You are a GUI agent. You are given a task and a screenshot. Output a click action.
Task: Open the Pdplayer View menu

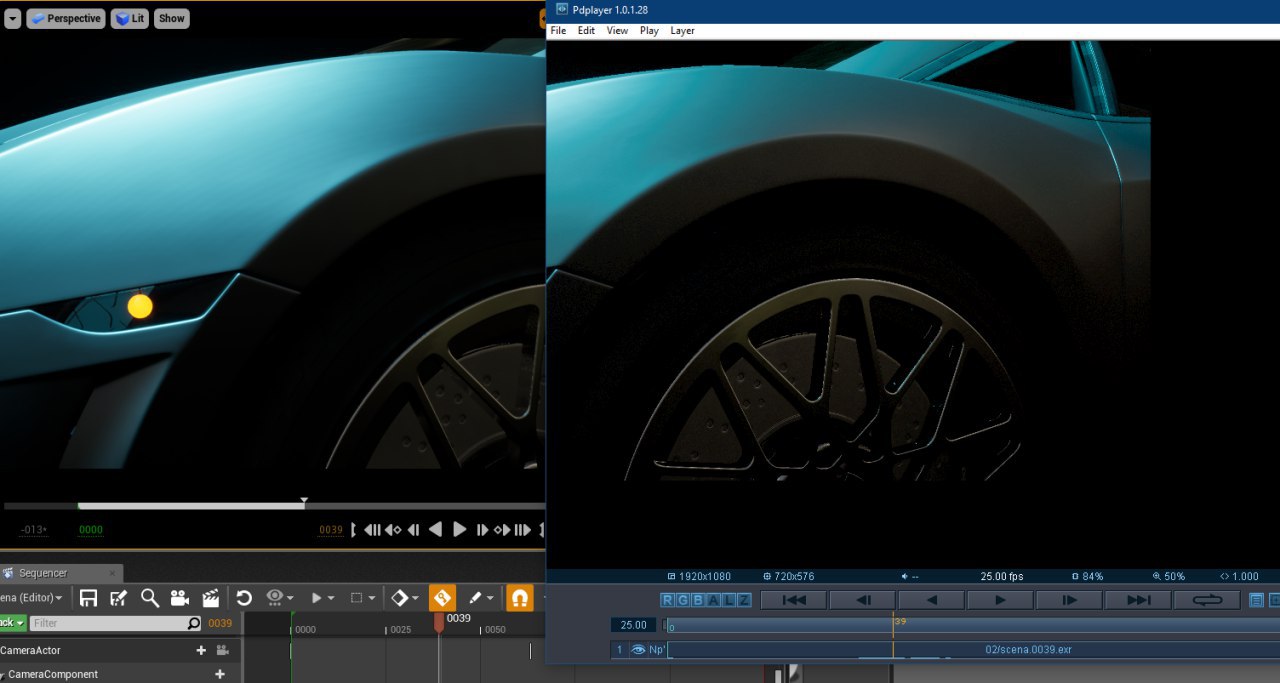pos(617,31)
